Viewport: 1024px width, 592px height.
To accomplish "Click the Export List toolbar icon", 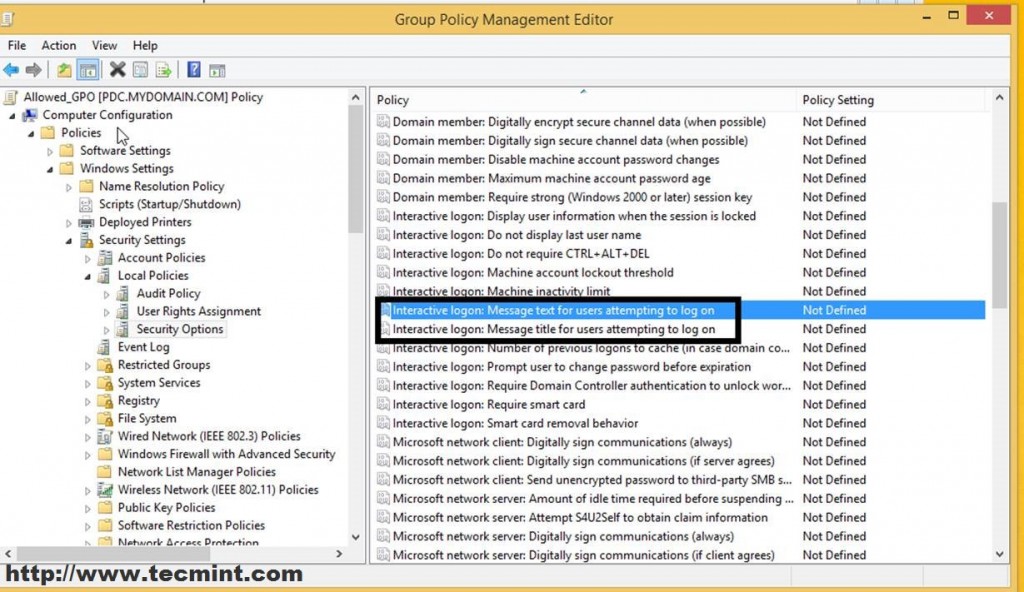I will click(163, 70).
